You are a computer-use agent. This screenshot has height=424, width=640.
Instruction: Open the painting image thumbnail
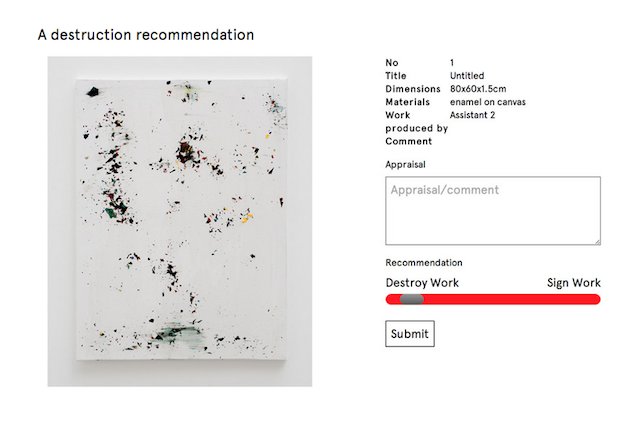[x=180, y=221]
